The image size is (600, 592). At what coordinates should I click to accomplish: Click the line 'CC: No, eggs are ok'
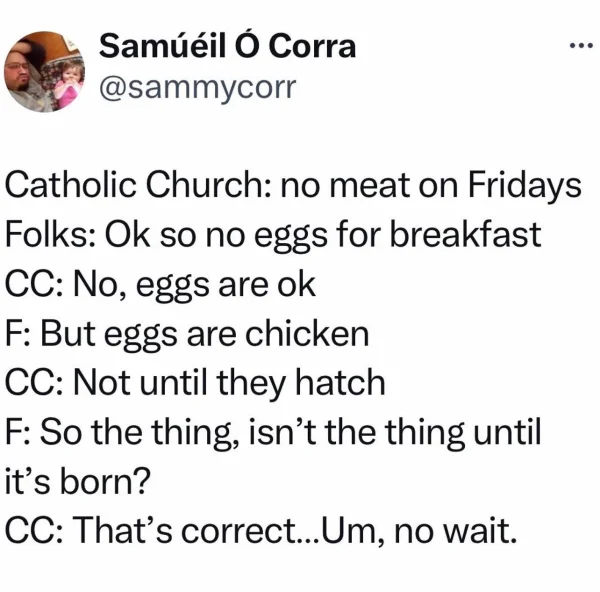(x=160, y=285)
